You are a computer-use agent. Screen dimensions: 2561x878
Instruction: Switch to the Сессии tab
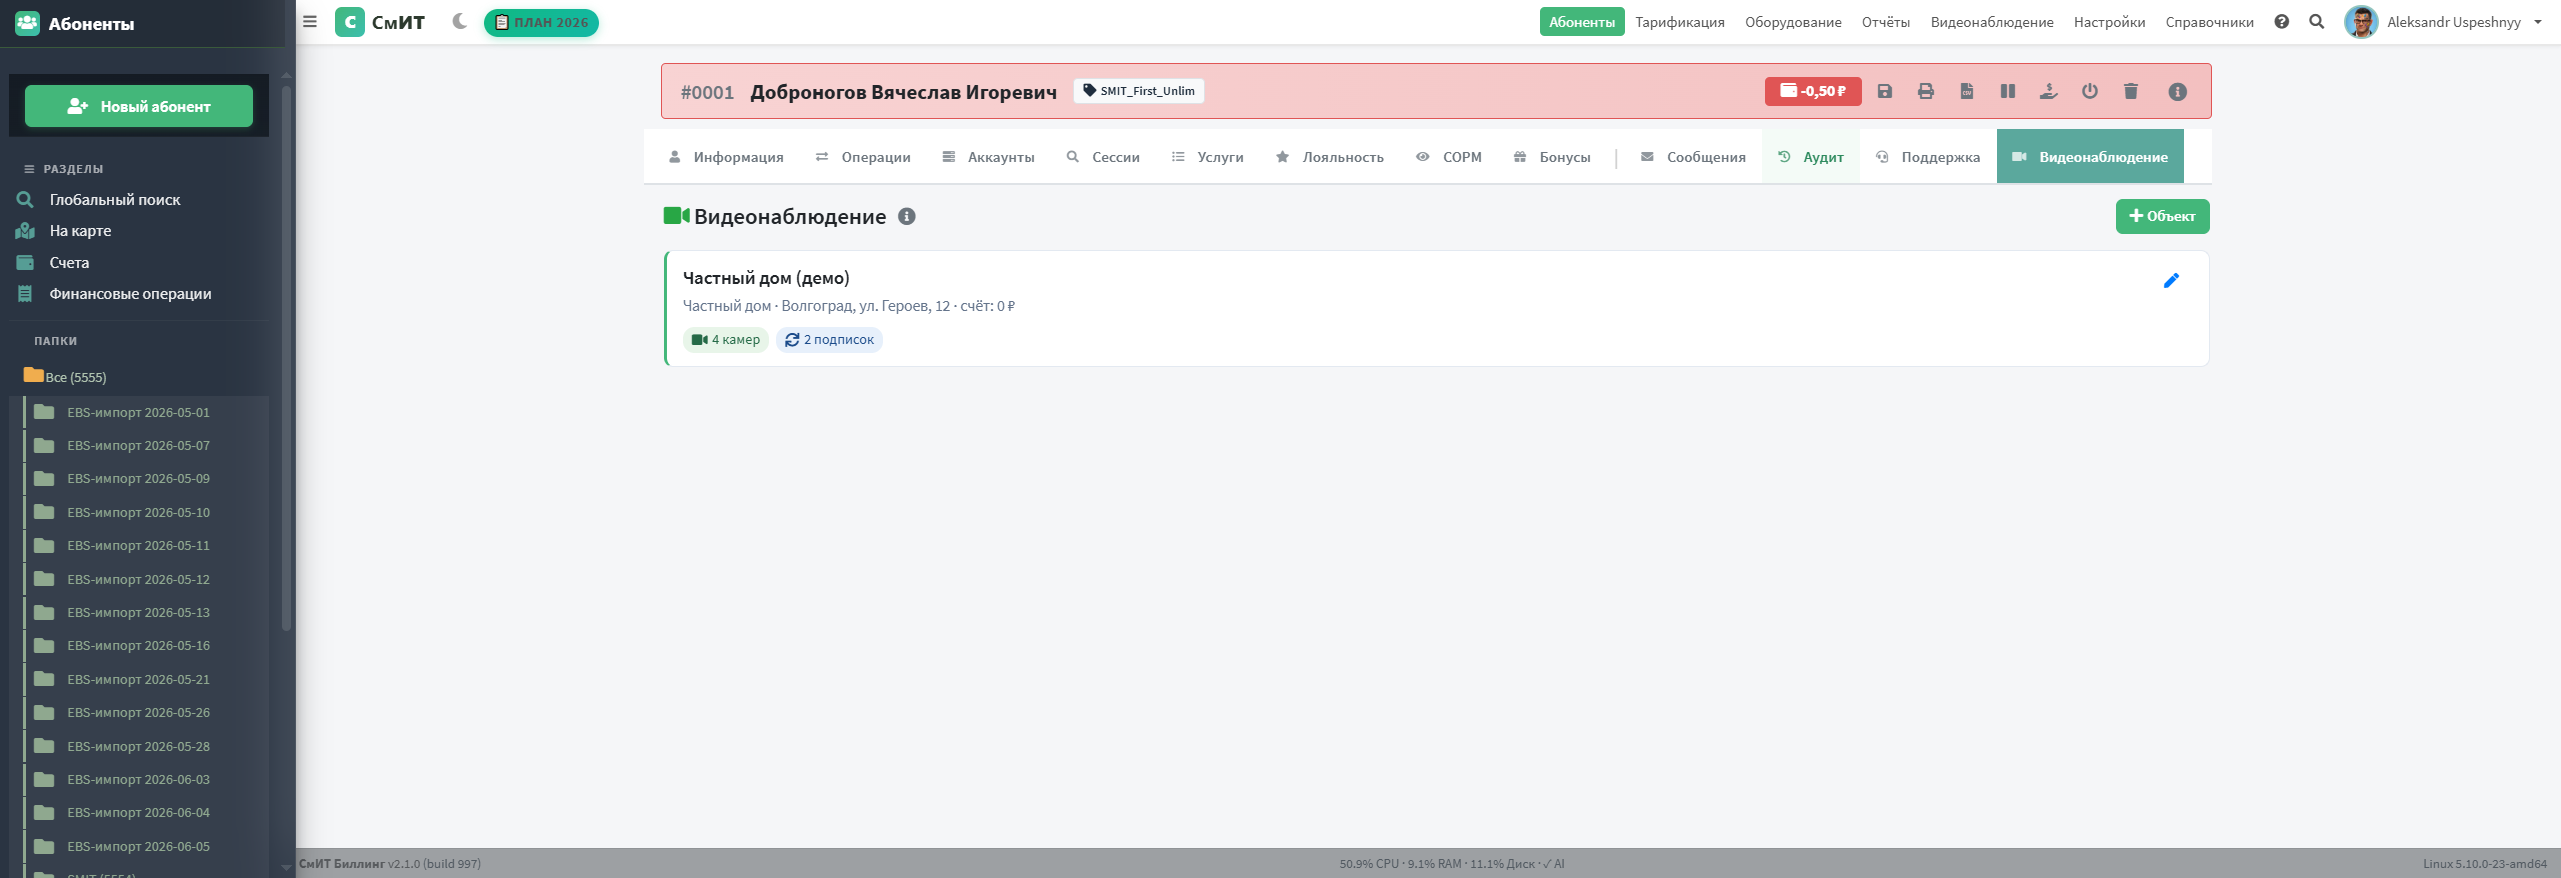pyautogui.click(x=1103, y=157)
